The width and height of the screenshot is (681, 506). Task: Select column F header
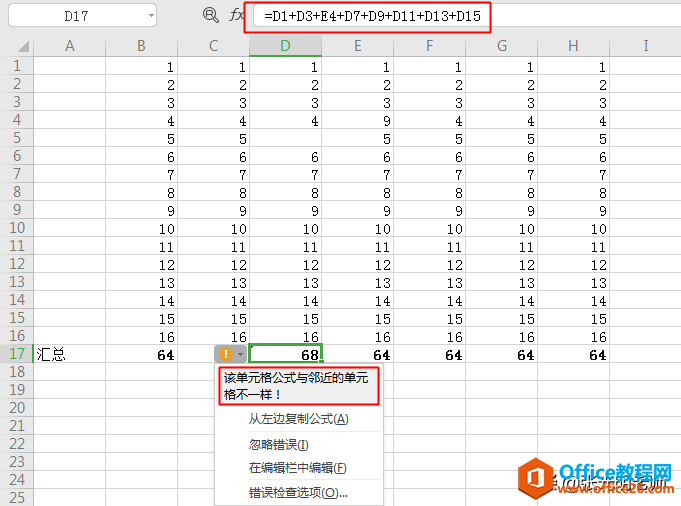point(430,46)
